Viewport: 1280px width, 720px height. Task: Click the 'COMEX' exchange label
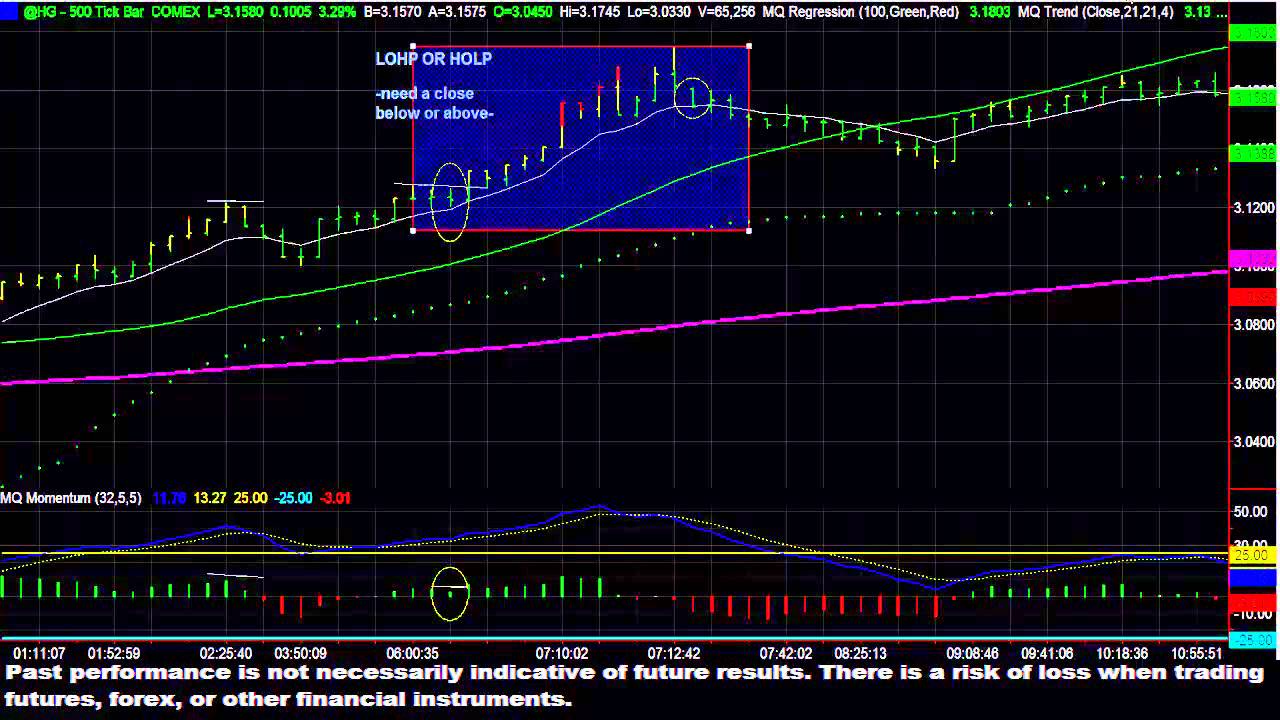pos(175,12)
